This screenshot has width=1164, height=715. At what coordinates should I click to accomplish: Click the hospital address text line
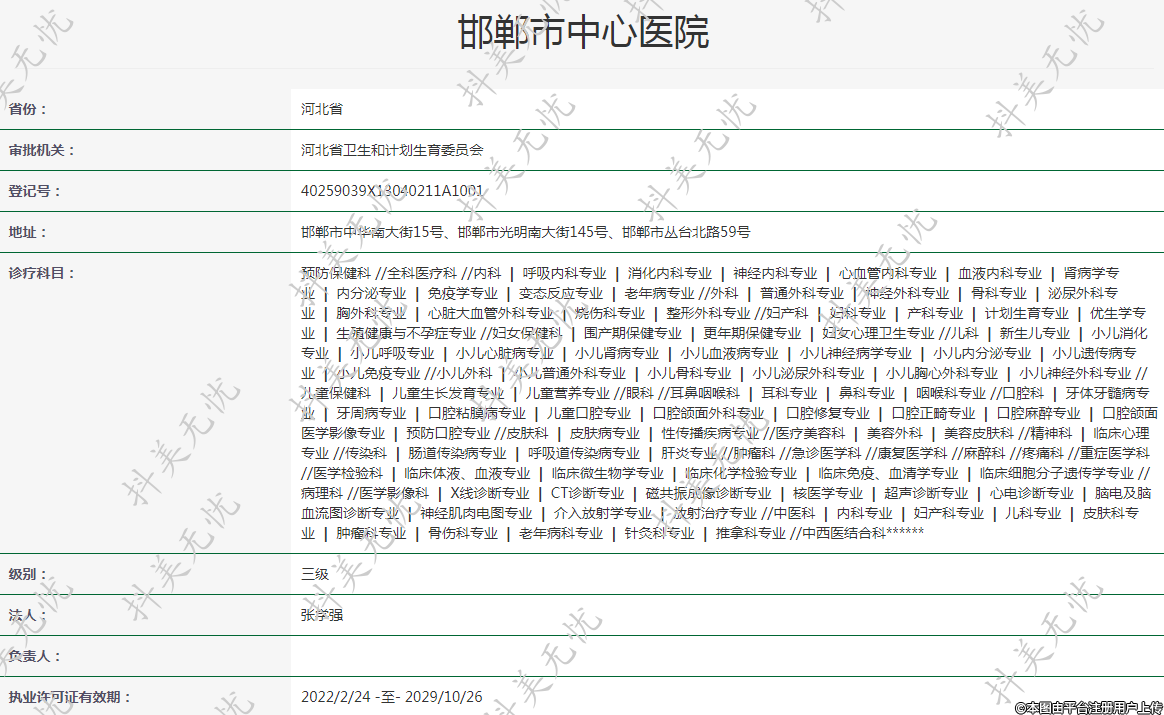tap(526, 232)
